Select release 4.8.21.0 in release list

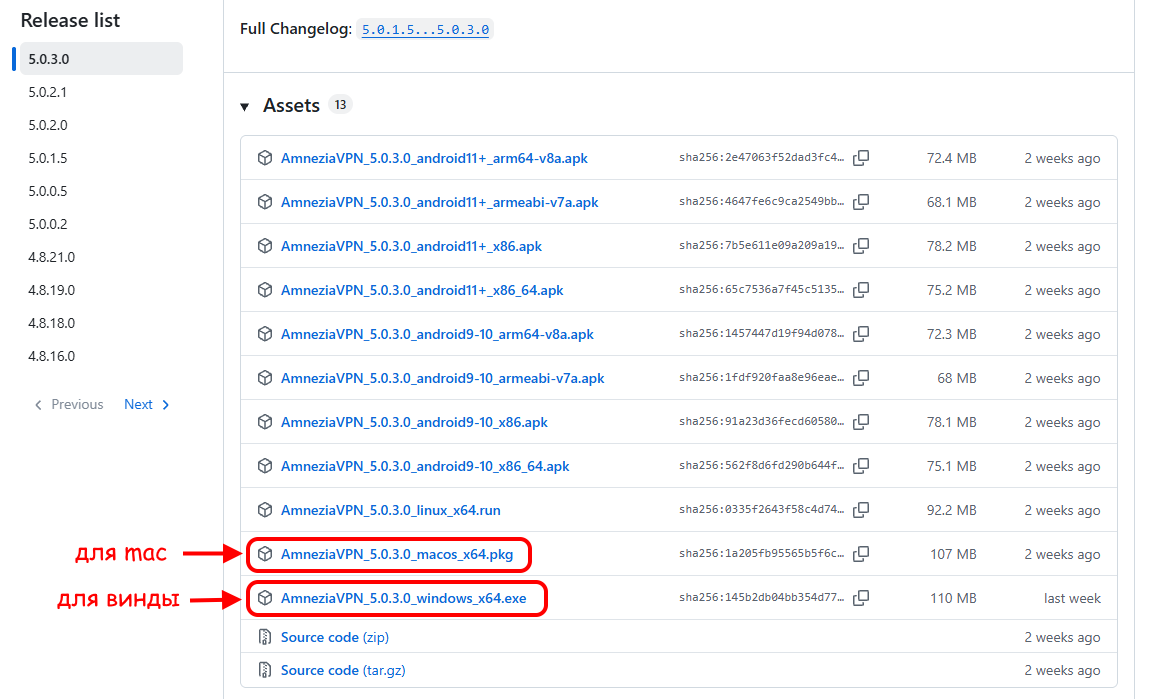coord(51,257)
